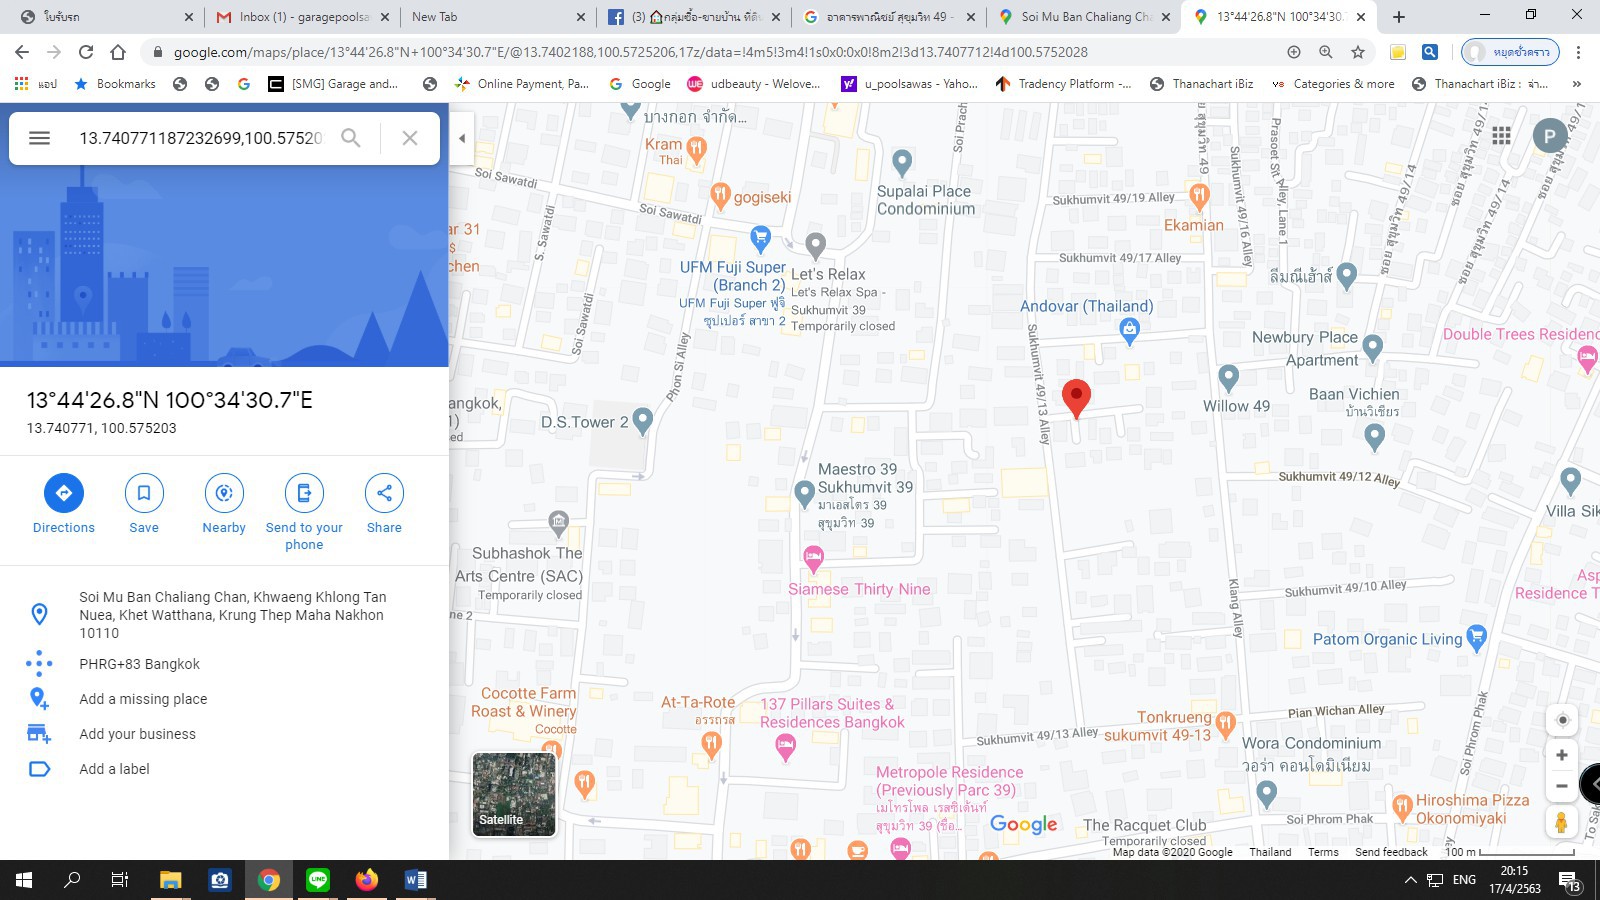The height and width of the screenshot is (900, 1600).
Task: Send location to your phone
Action: click(304, 513)
